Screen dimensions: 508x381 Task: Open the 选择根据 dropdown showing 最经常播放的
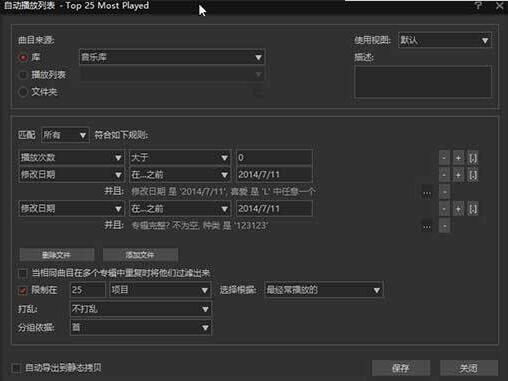324,290
